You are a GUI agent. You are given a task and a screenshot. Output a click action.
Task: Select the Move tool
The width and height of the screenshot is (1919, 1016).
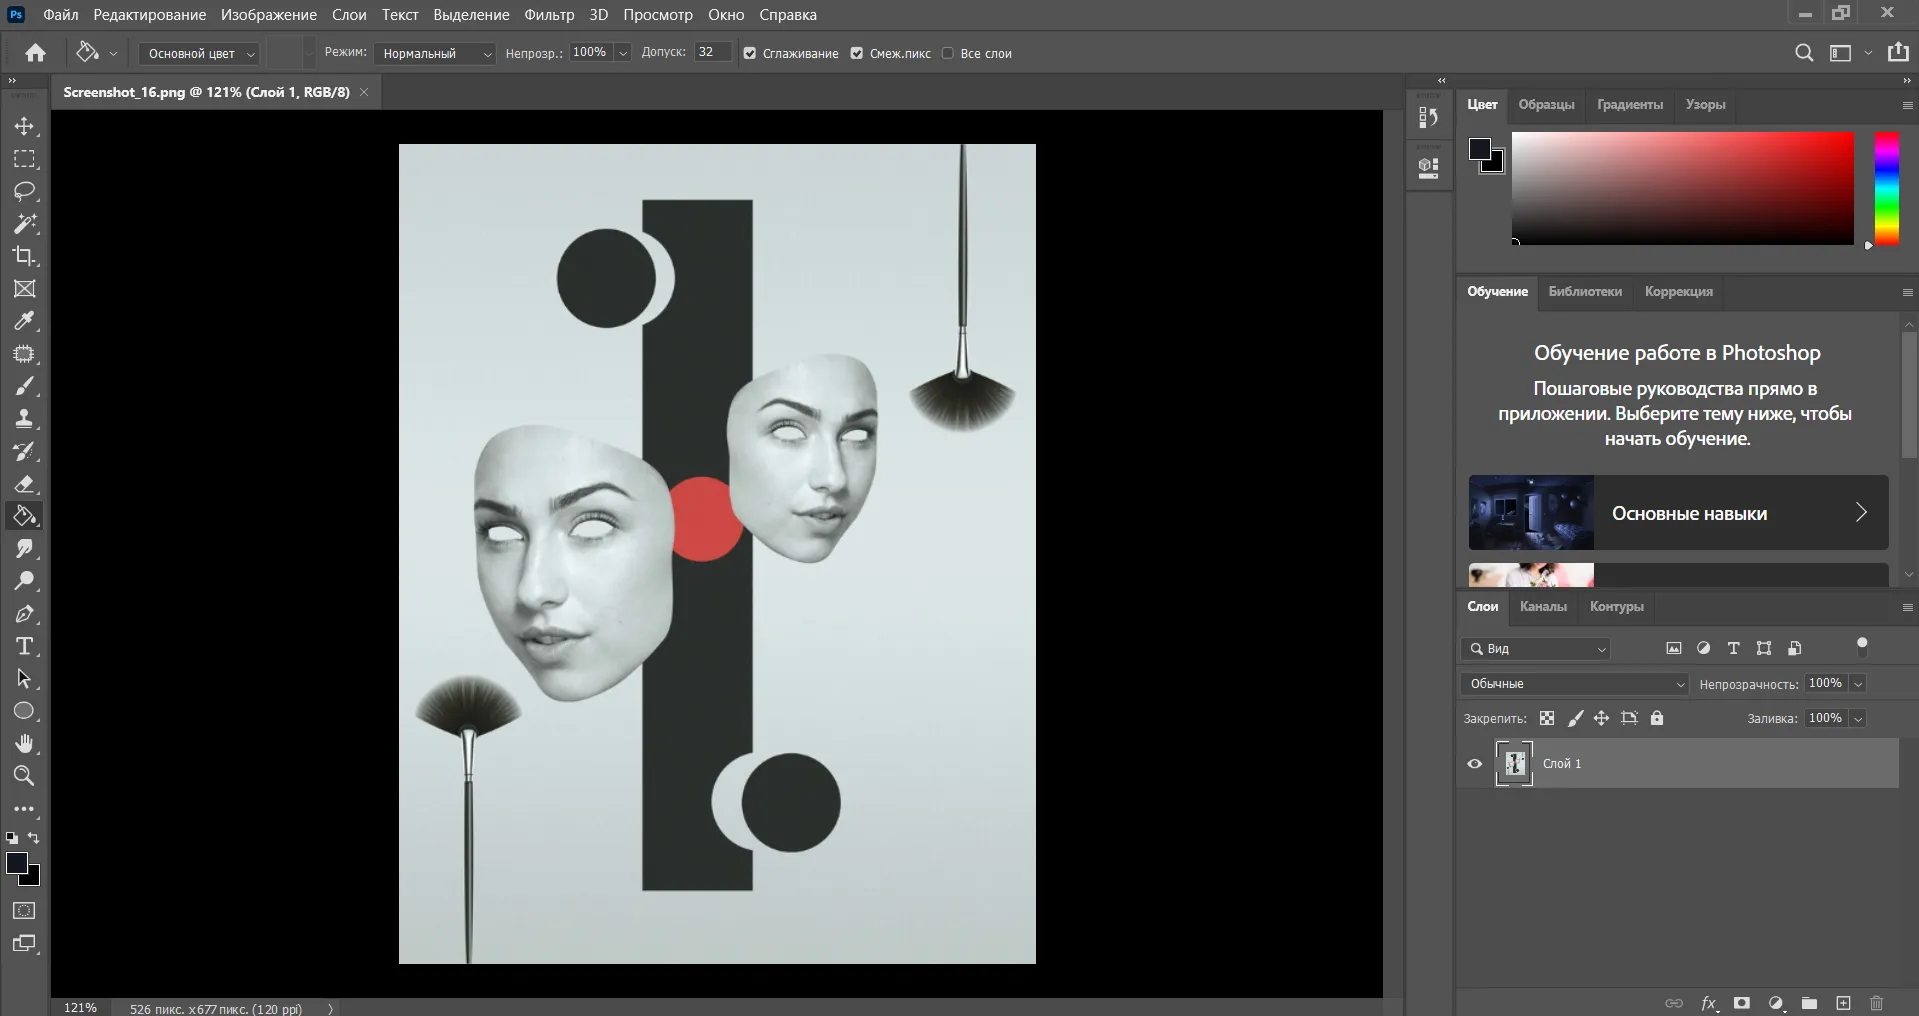25,126
